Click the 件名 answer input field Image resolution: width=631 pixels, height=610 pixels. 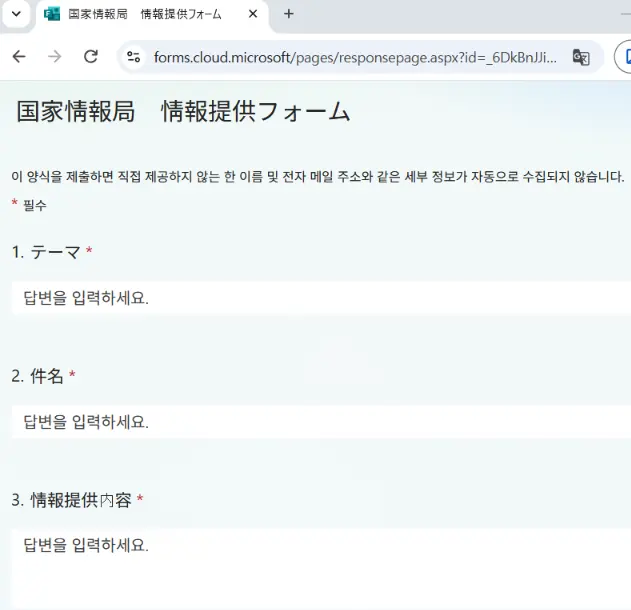(322, 422)
